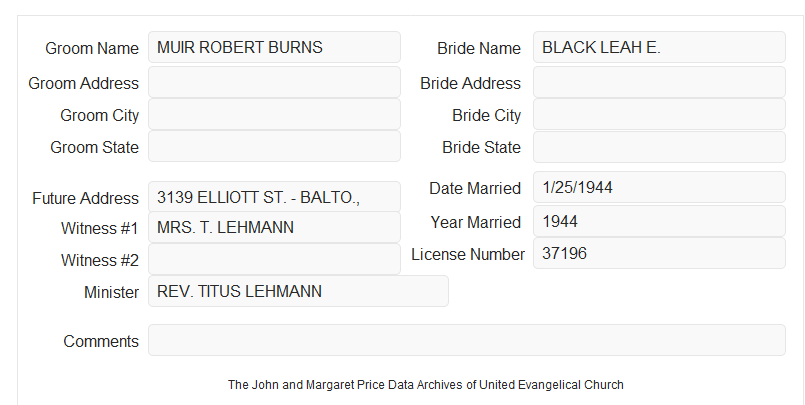Click the empty Bride Address field
805x405 pixels.
click(659, 82)
